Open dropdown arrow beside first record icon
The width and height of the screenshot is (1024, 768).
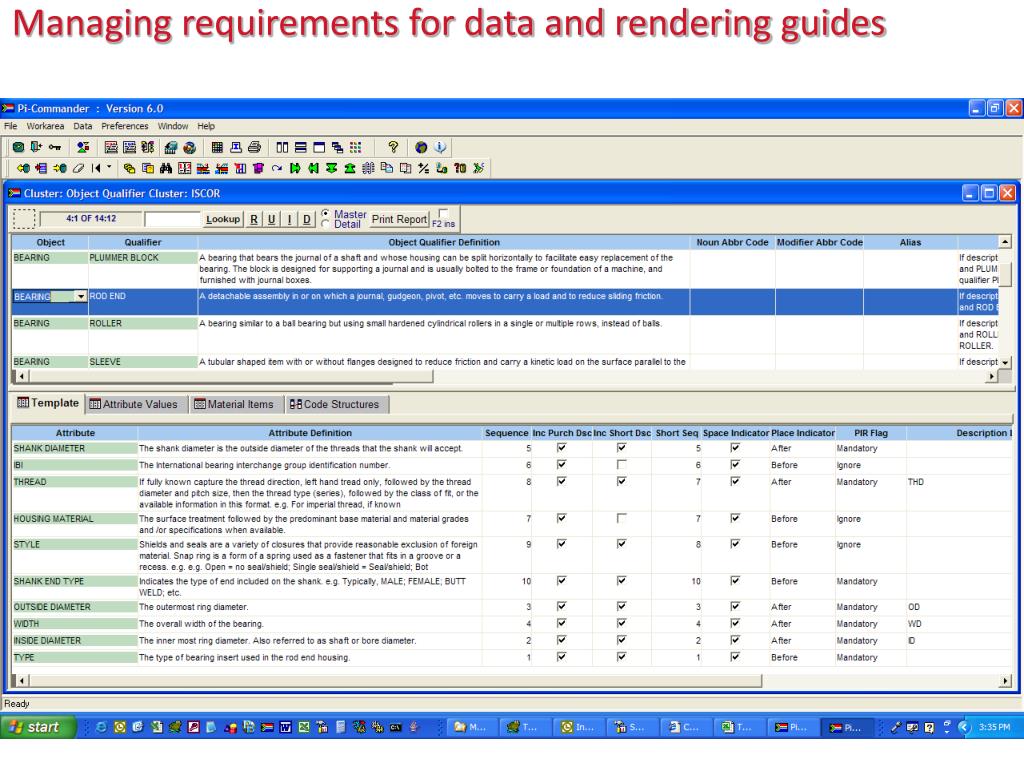(109, 167)
